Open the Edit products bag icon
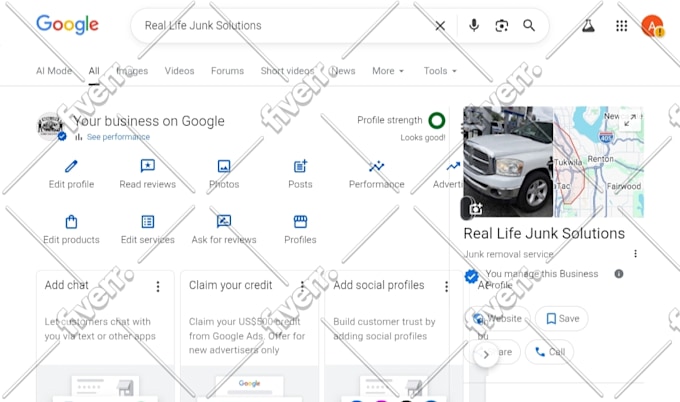Screen dimensions: 680x402 [71, 222]
